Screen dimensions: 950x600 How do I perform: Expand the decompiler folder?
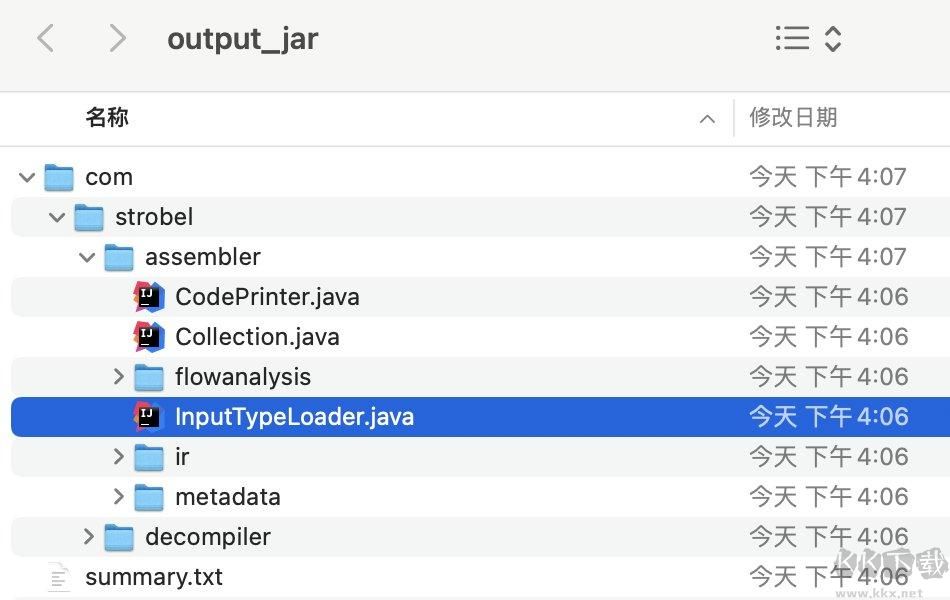click(88, 536)
